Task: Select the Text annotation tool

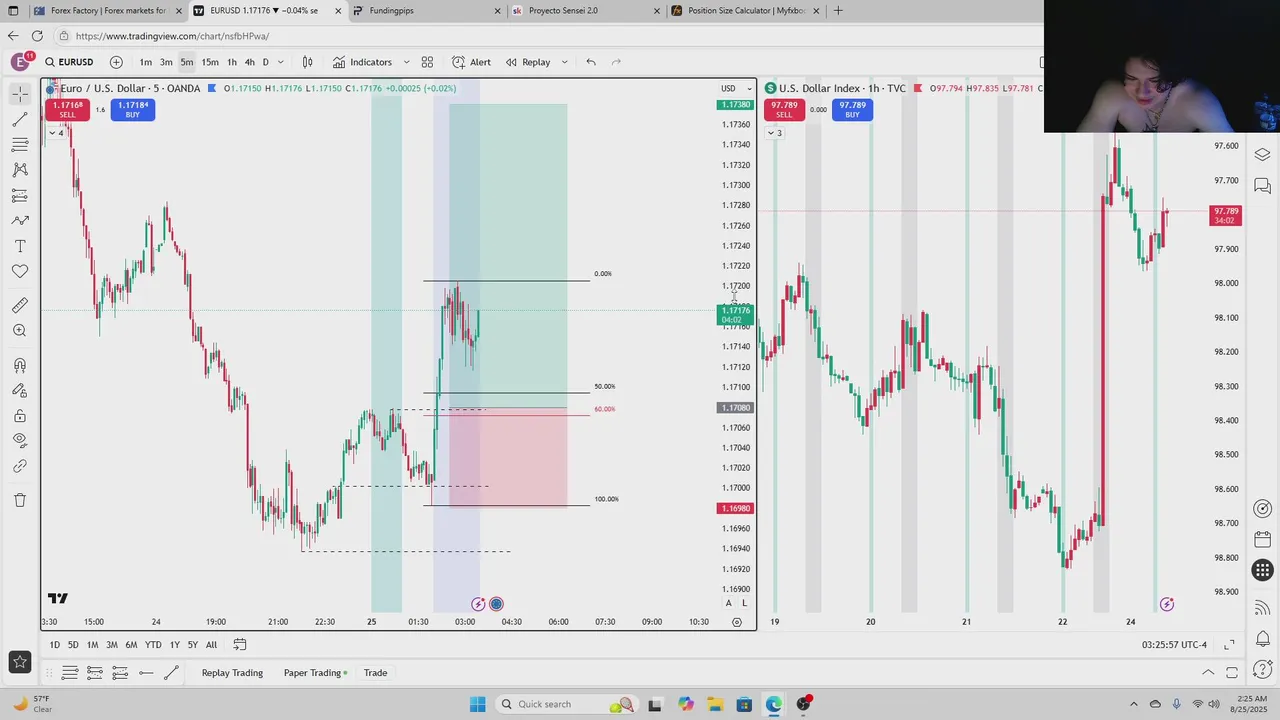Action: click(x=20, y=246)
